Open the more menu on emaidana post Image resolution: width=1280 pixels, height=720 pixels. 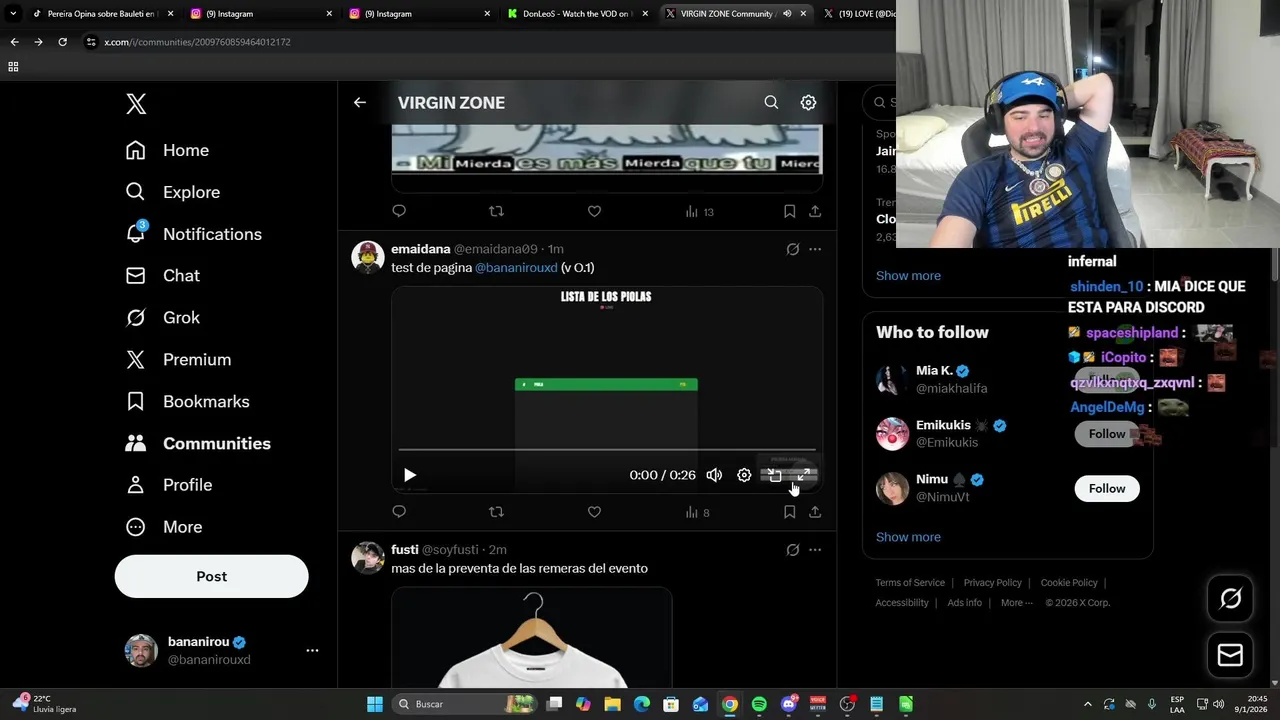pos(815,249)
